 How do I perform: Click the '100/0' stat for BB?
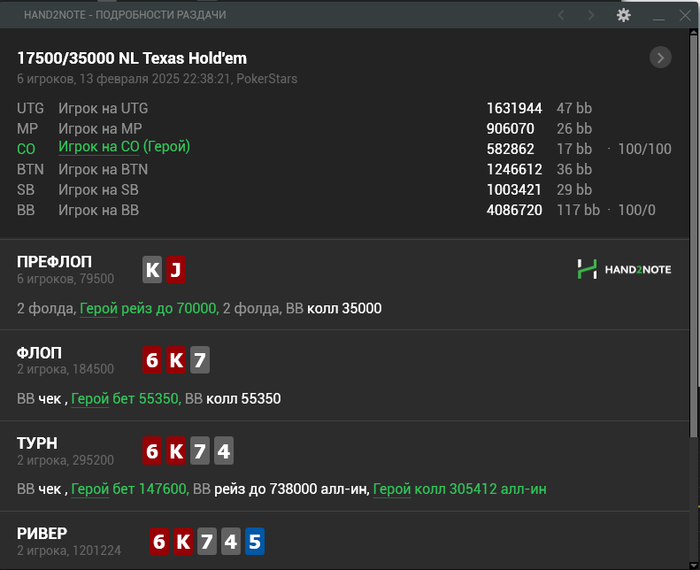click(637, 210)
